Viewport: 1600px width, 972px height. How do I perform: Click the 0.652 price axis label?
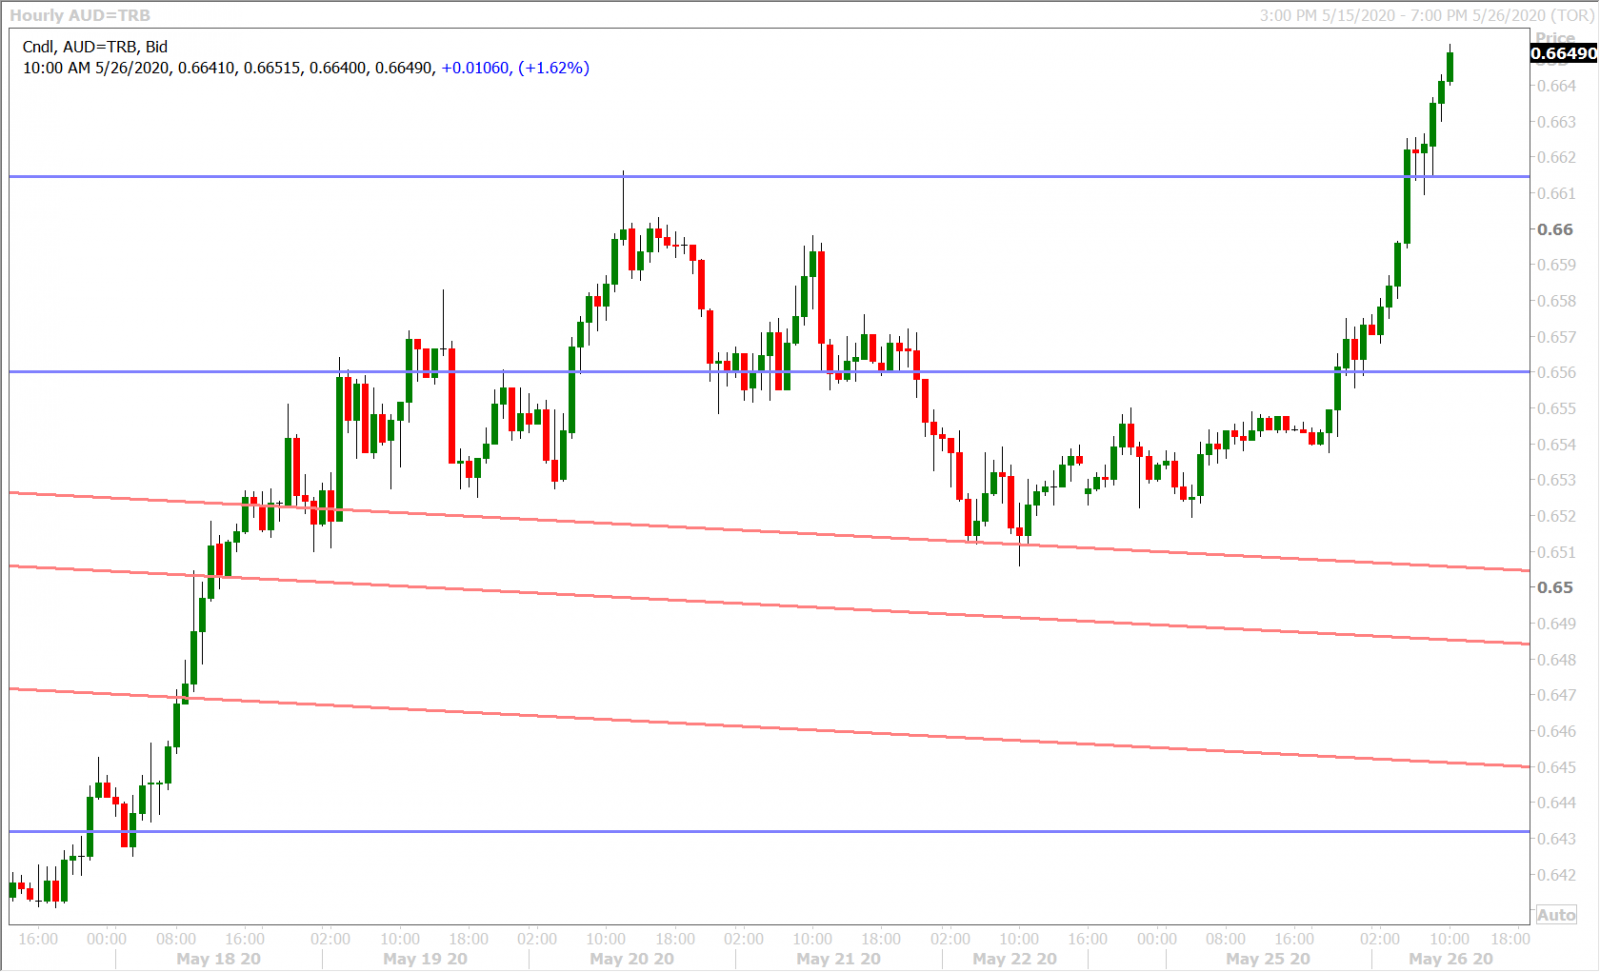(x=1557, y=516)
